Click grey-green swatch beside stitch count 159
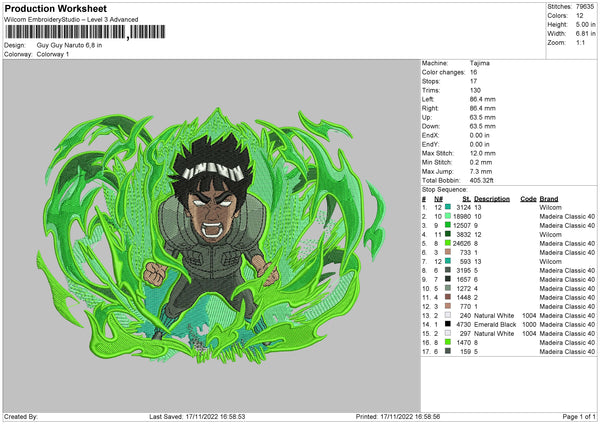The width and height of the screenshot is (600, 424). [448, 351]
